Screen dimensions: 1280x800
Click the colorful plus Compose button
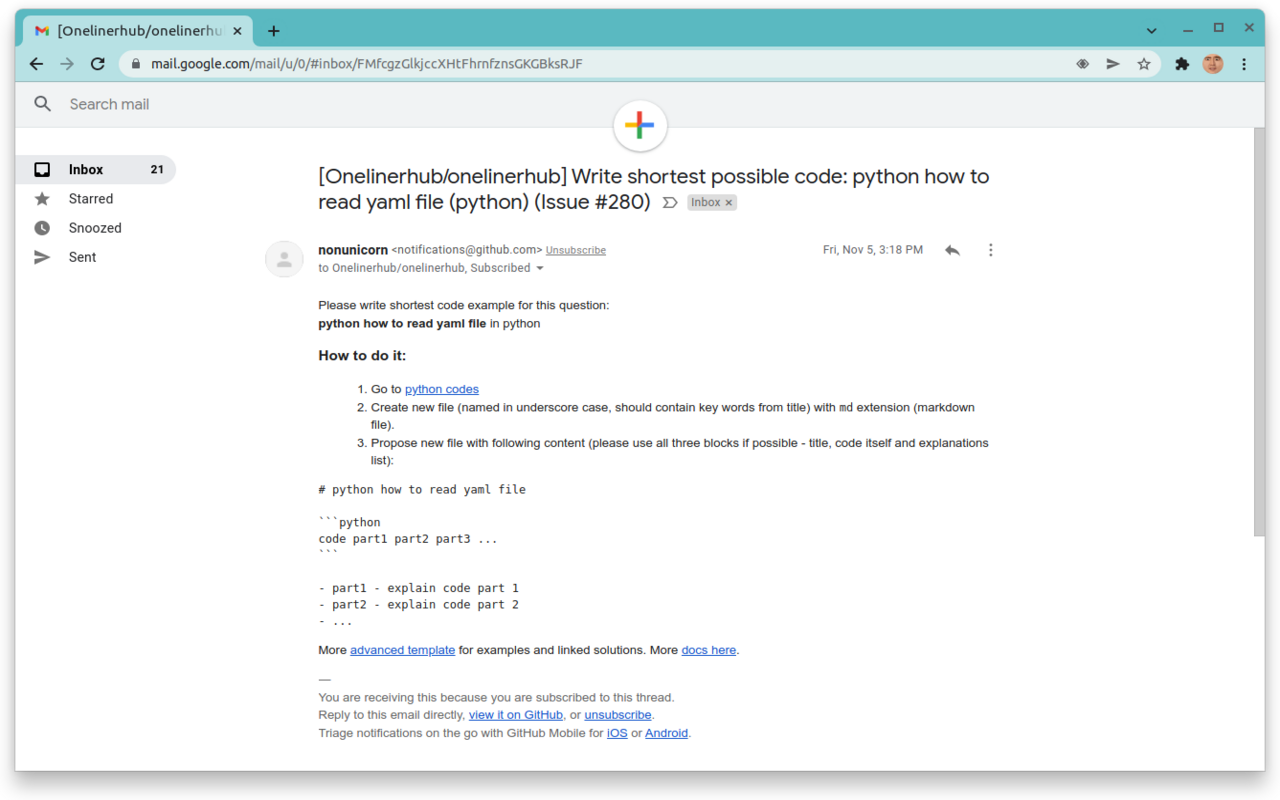pos(640,125)
